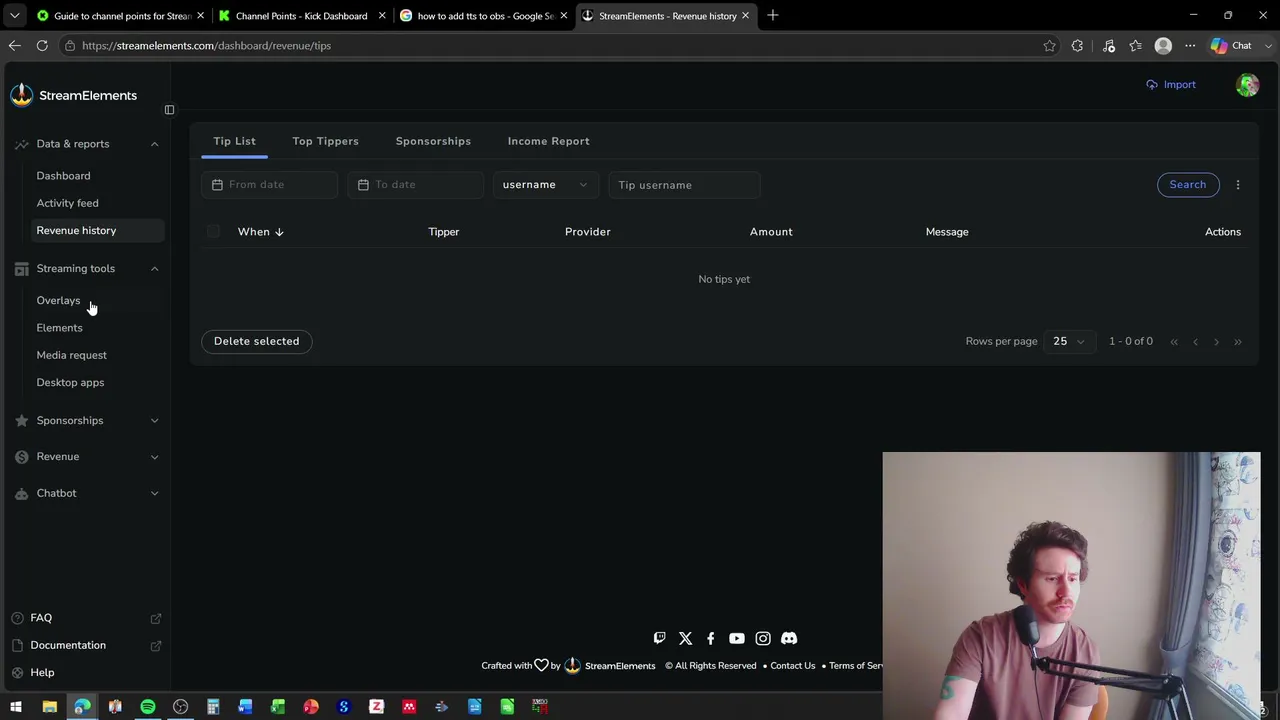This screenshot has height=720, width=1280.
Task: Expand the Chatbot sidebar section
Action: [x=154, y=493]
